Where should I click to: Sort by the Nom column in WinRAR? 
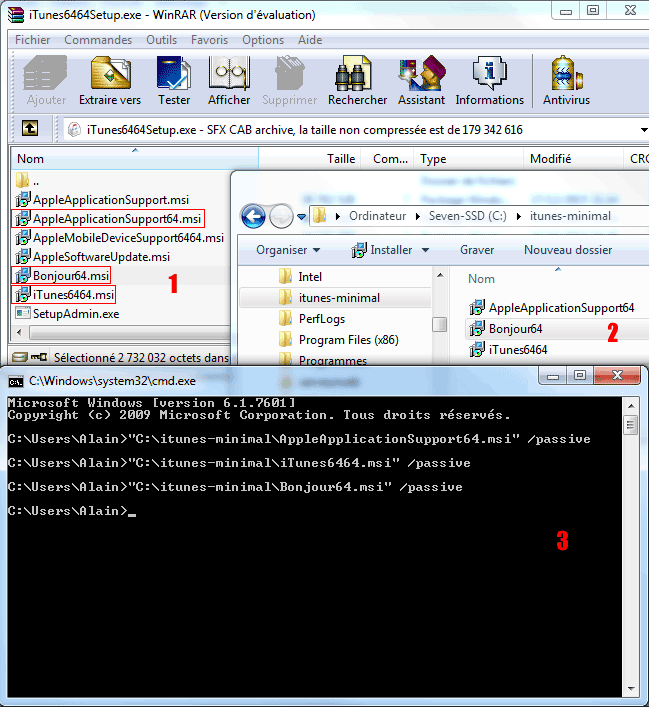click(134, 159)
